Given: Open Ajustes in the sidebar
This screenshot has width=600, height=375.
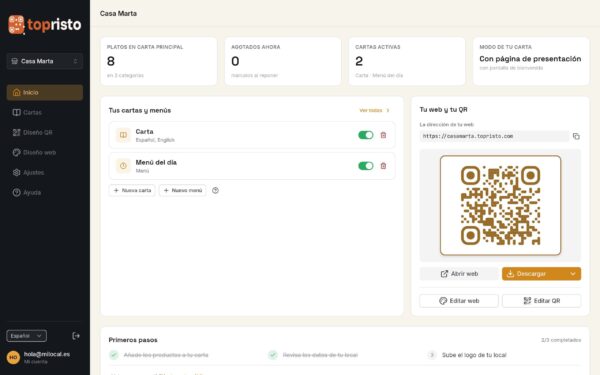Looking at the screenshot, I should 45,173.
